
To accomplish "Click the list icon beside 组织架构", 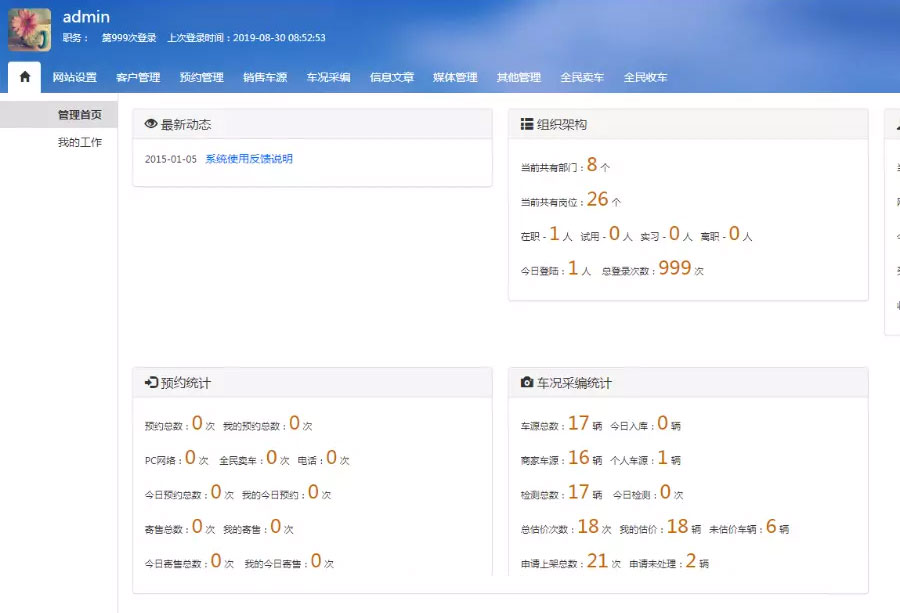I will pyautogui.click(x=527, y=125).
